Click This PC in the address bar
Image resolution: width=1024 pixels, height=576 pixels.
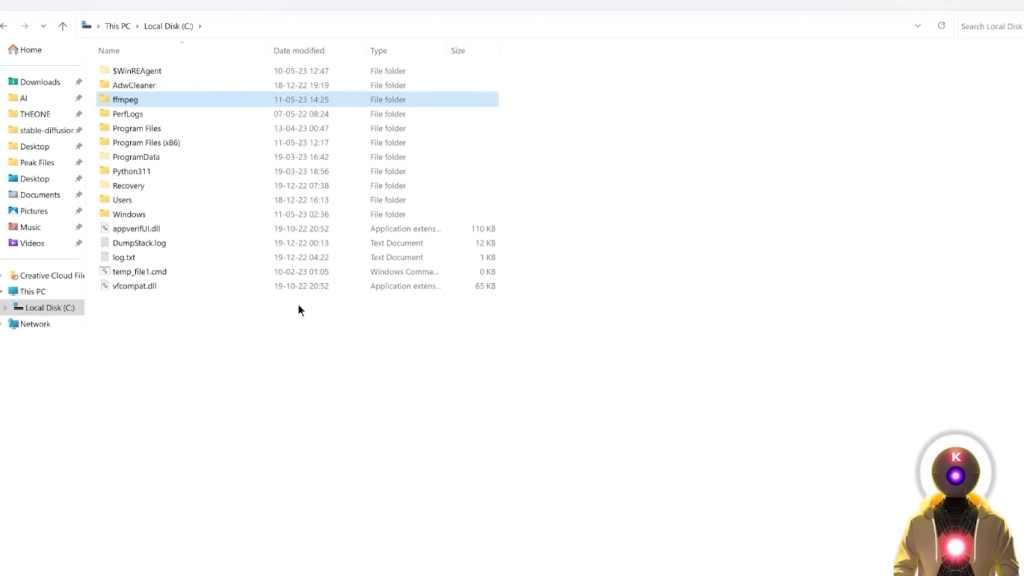[x=118, y=26]
